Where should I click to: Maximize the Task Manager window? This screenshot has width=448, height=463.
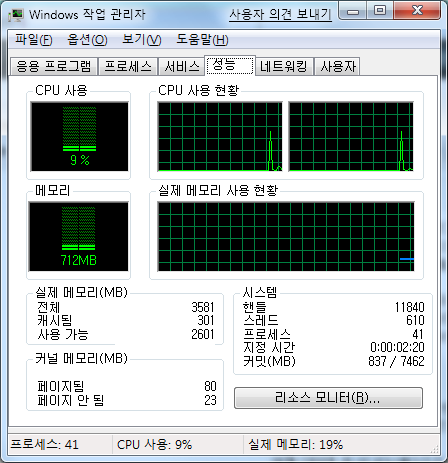(380, 11)
